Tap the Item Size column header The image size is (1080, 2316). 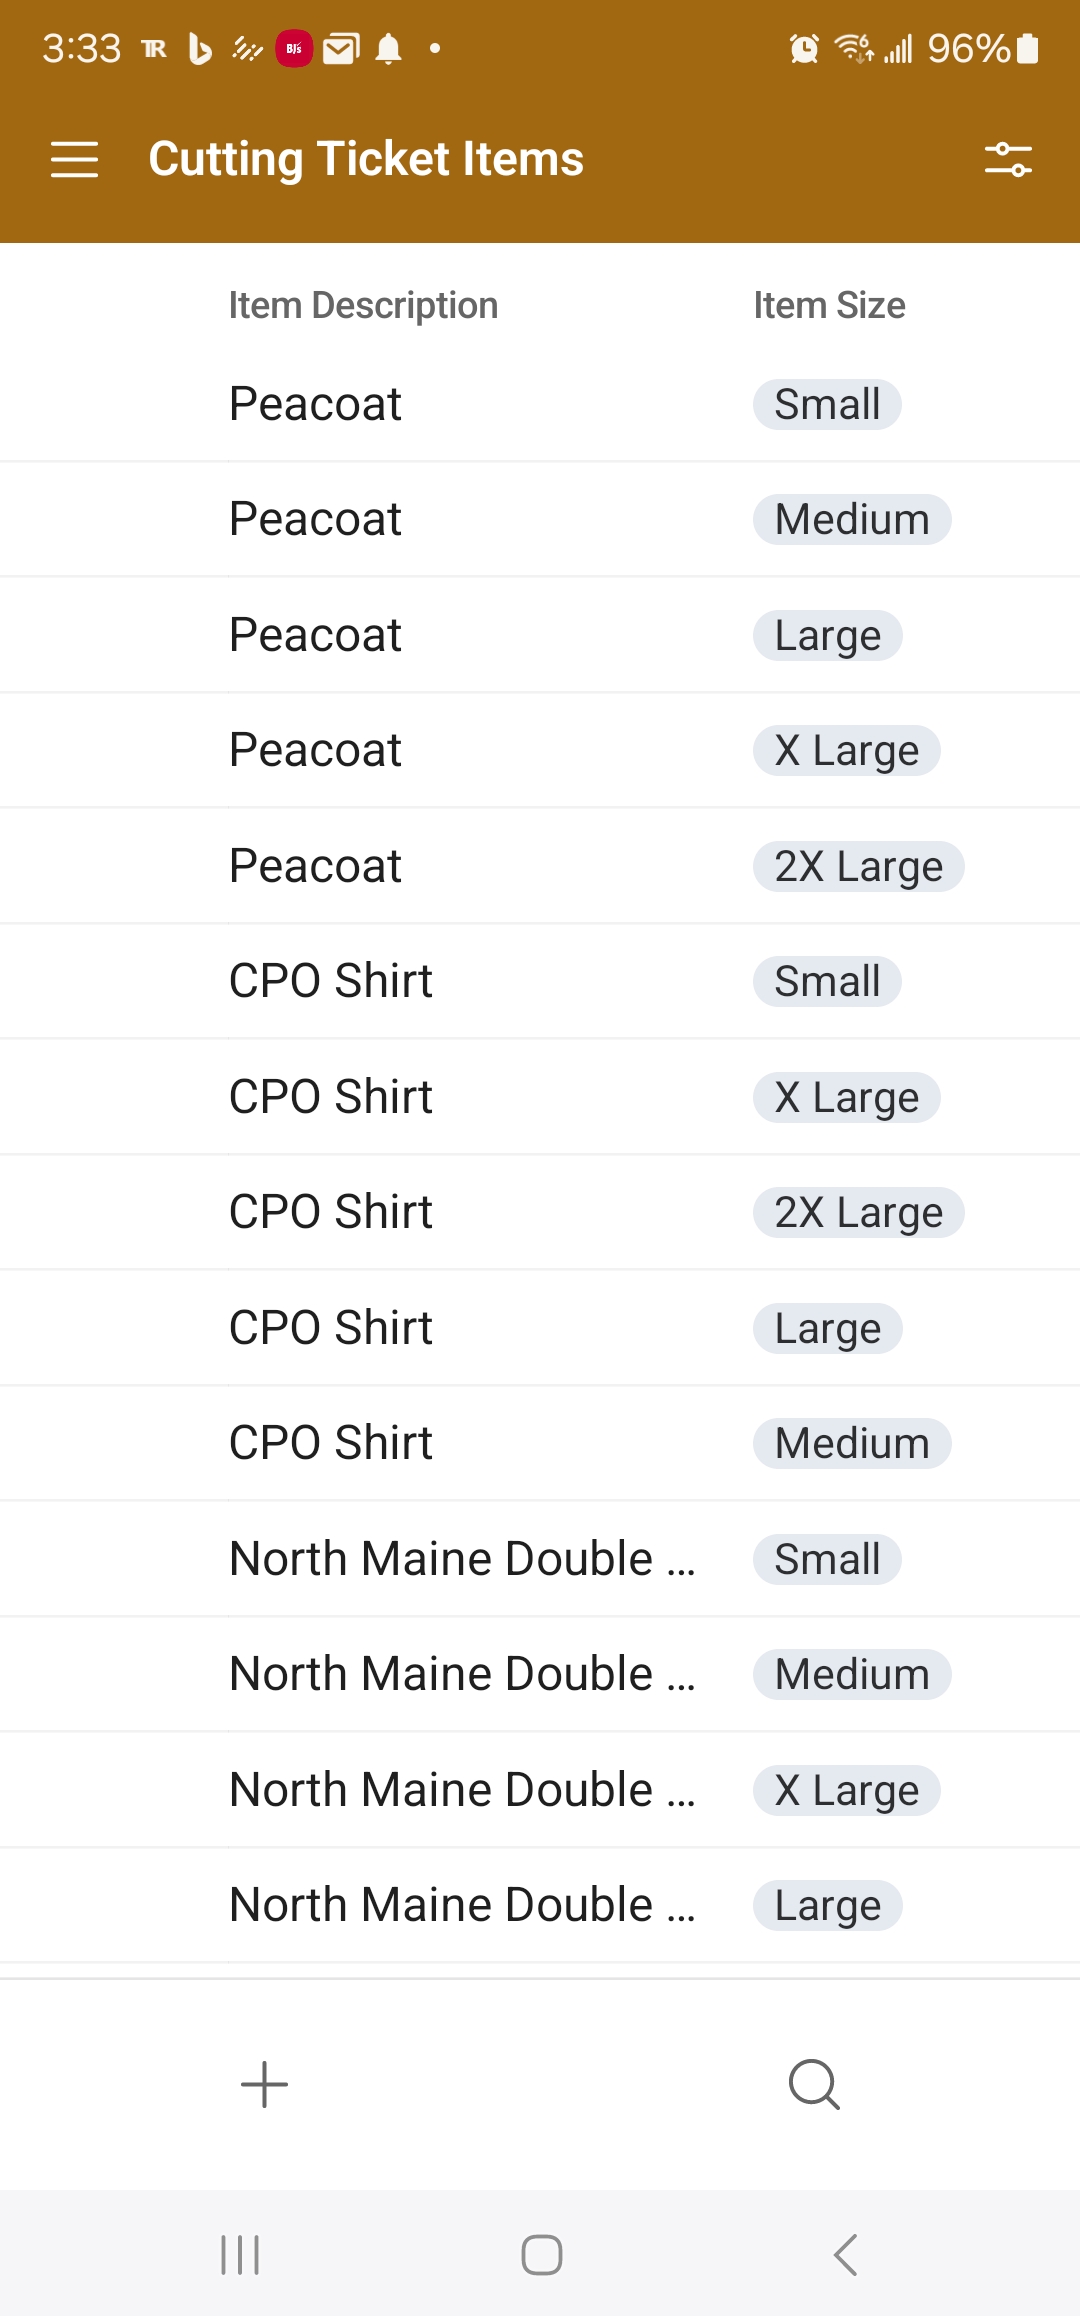pyautogui.click(x=829, y=305)
